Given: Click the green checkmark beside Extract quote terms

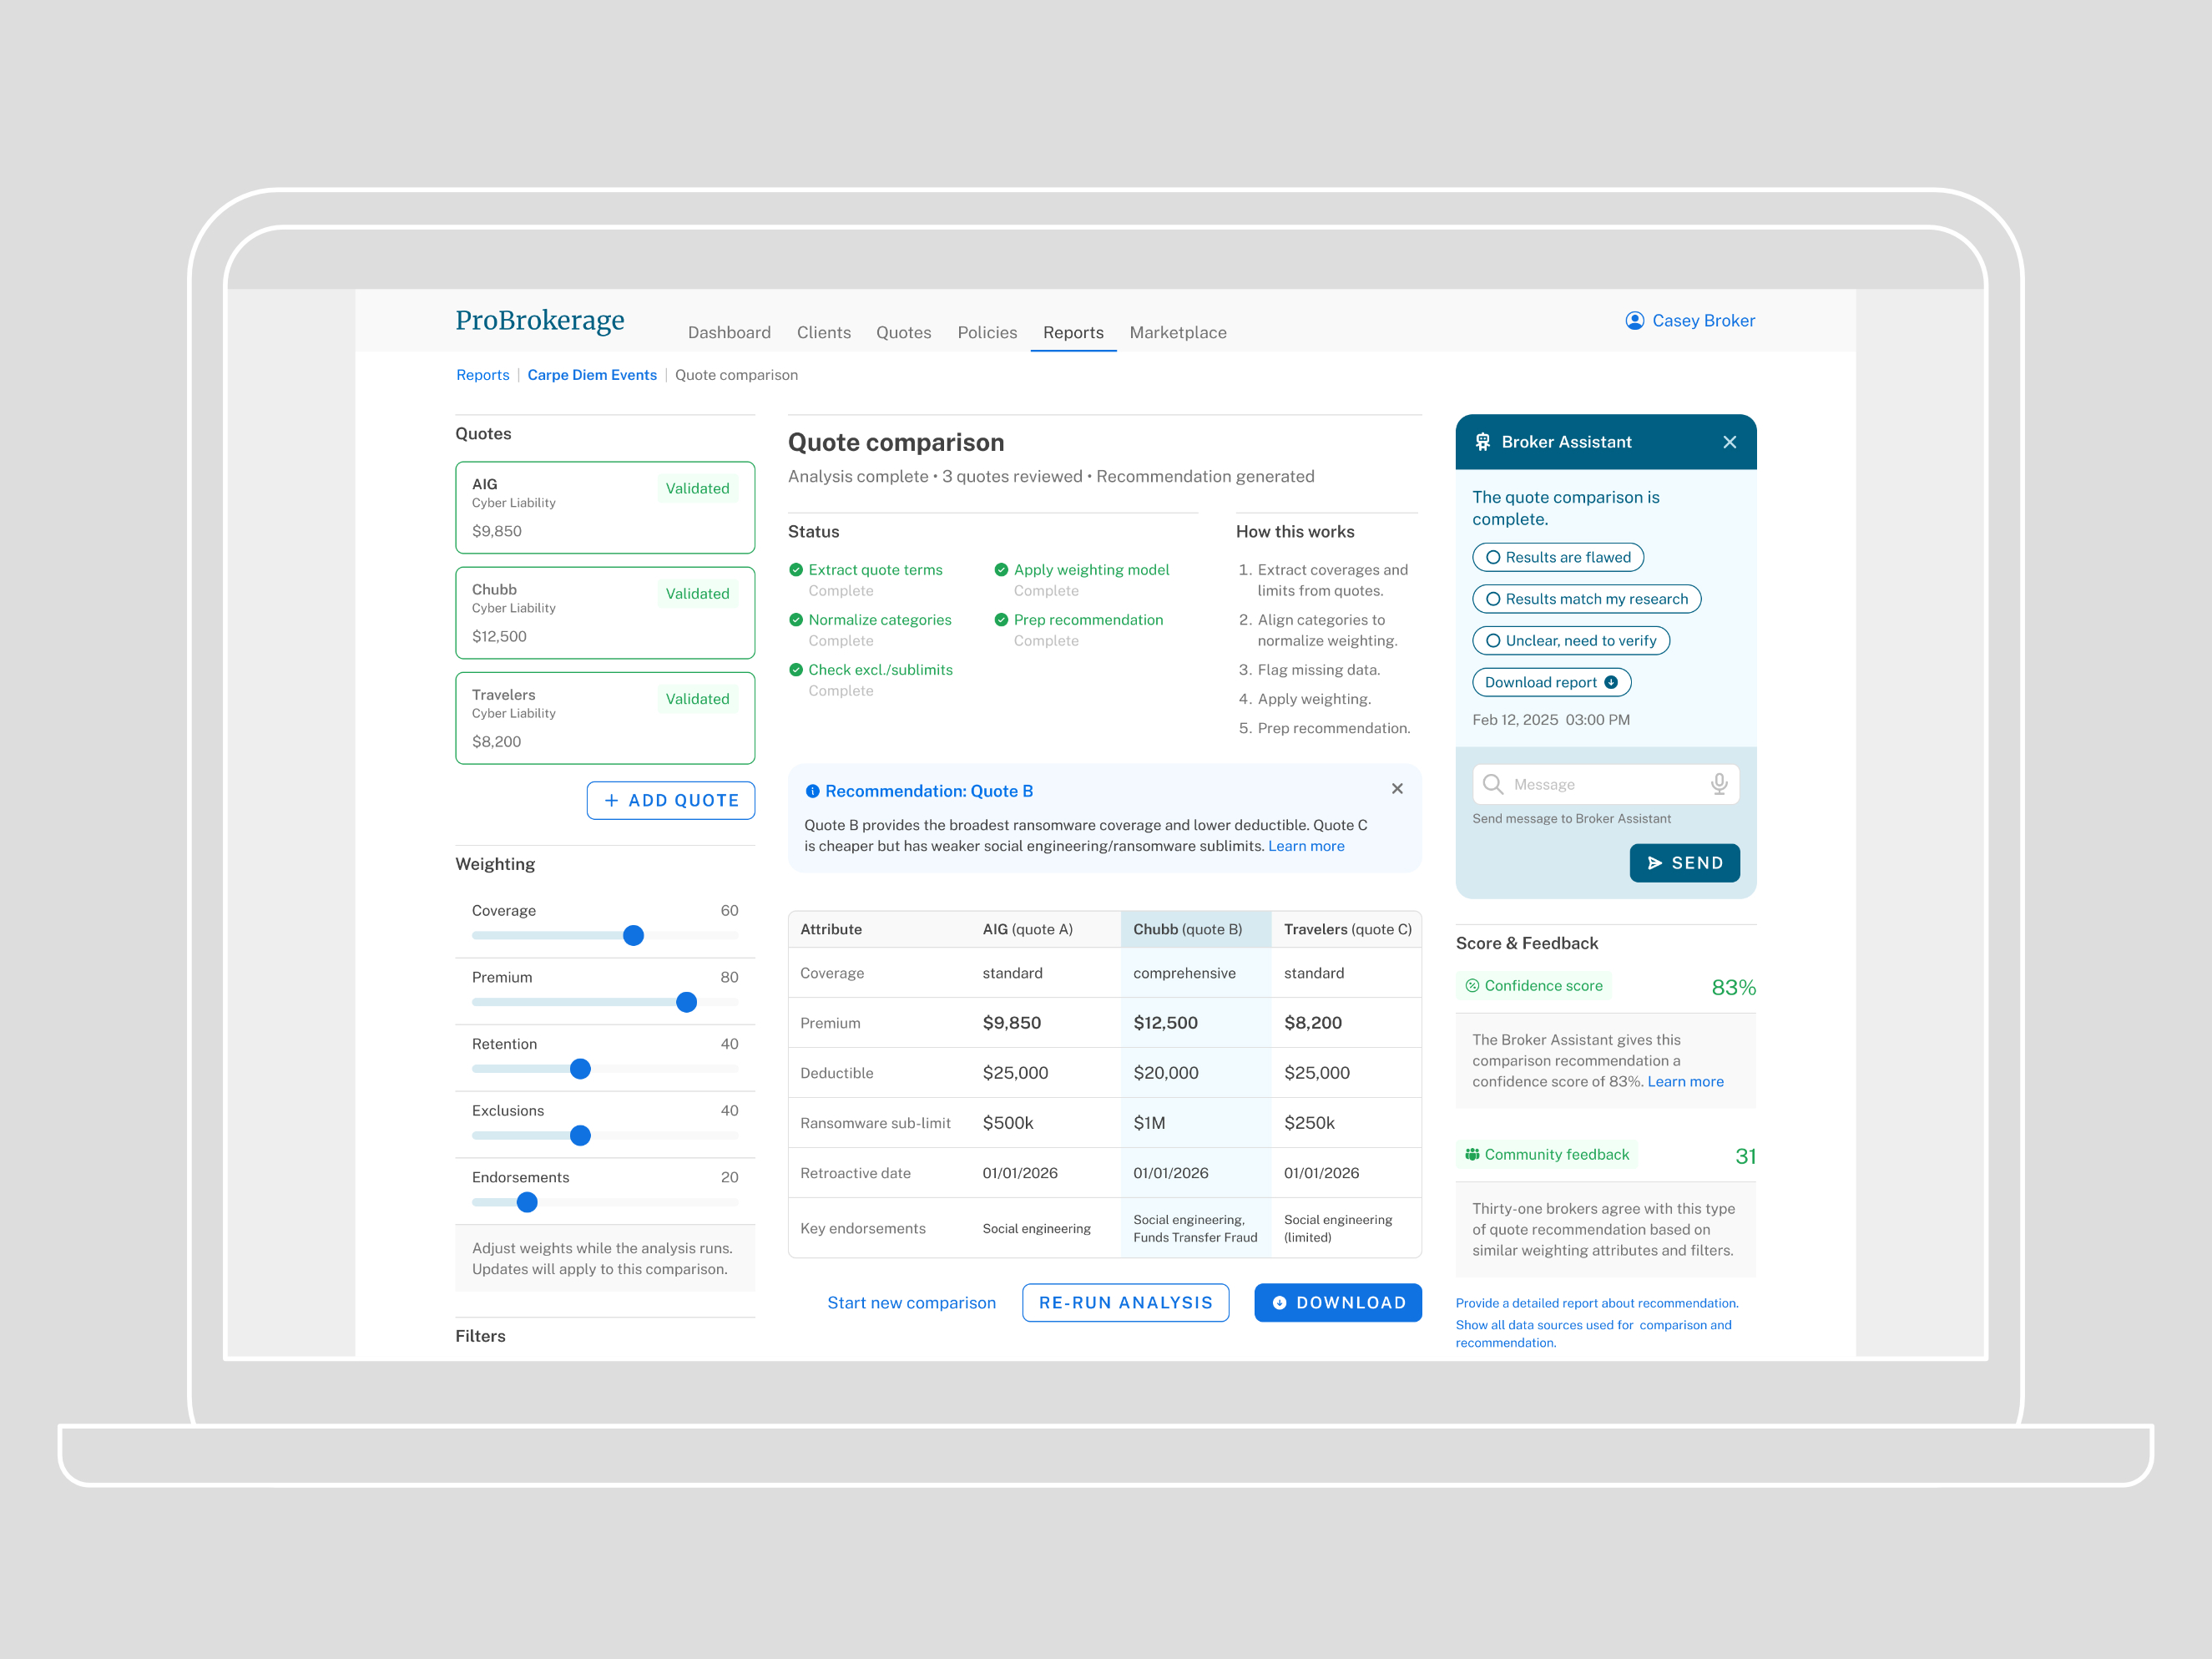Looking at the screenshot, I should [x=796, y=569].
